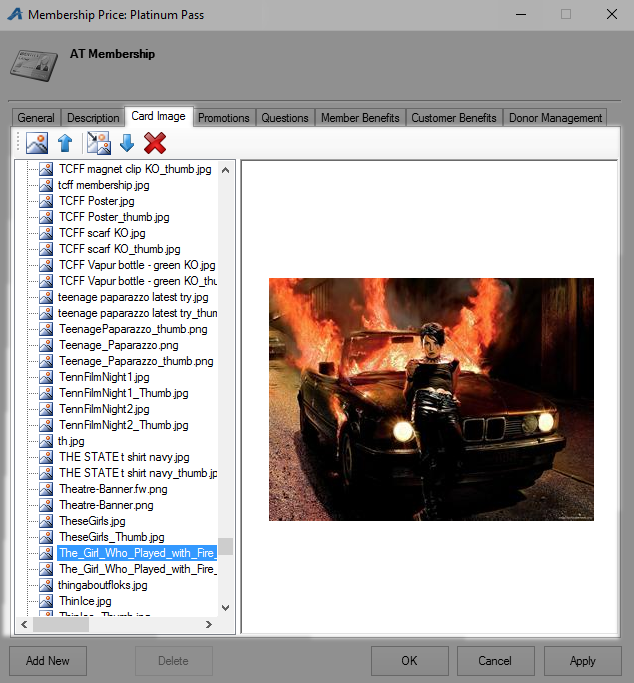Viewport: 634px width, 683px height.
Task: Click the file list scroll down arrow
Action: tap(226, 608)
